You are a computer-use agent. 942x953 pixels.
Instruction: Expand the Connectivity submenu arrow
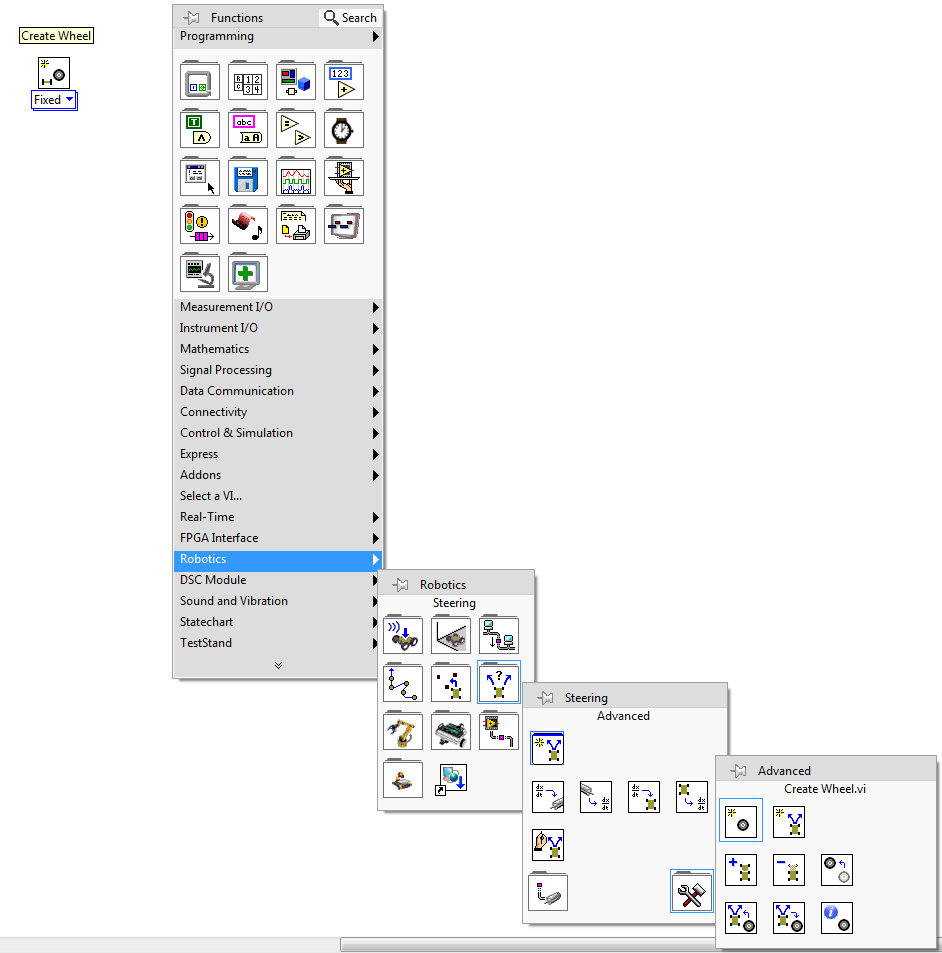point(376,412)
